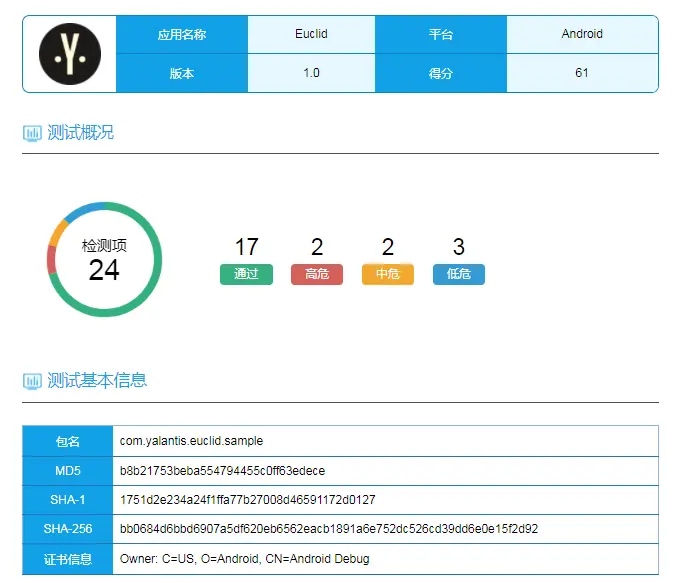Click the 得分 header cell
692x583 pixels.
[441, 73]
